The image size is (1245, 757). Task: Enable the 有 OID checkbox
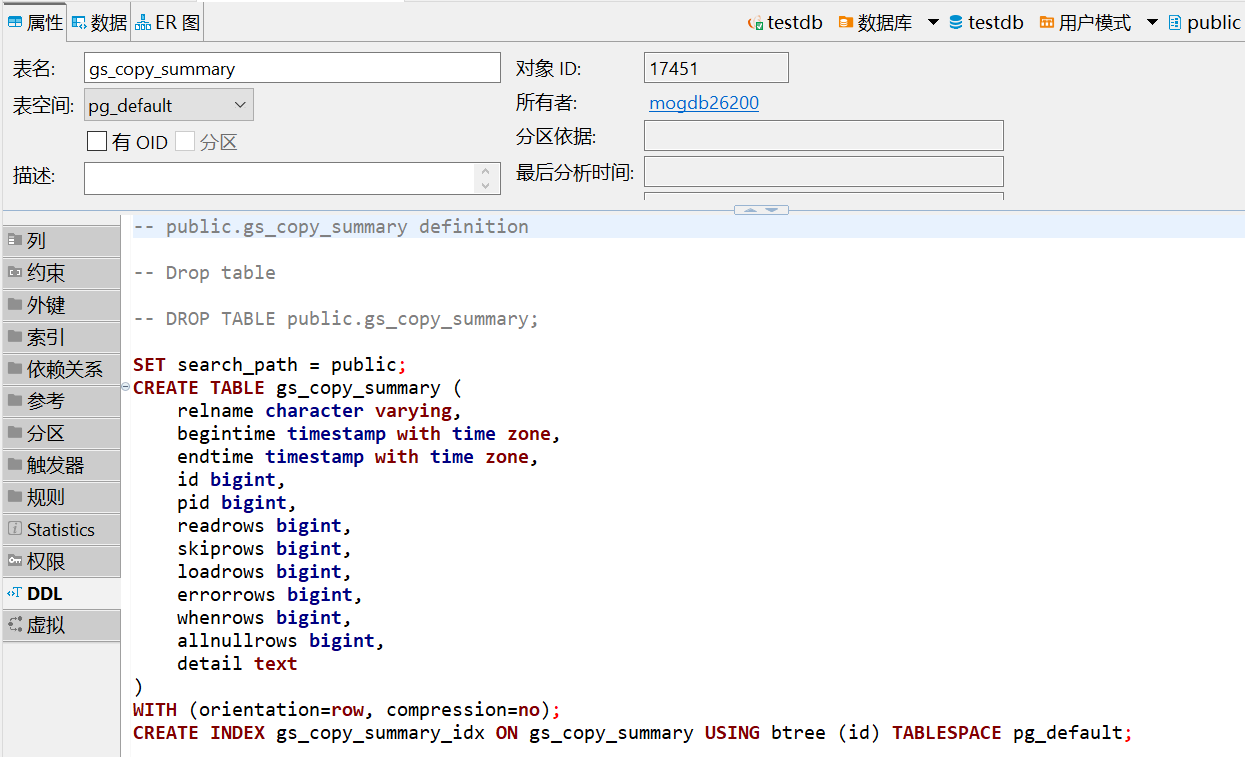click(x=97, y=142)
